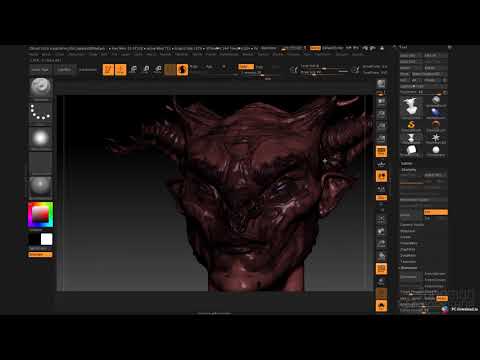Open the empty texture slot
Viewport: 480px width, 360px height.
coord(40,163)
